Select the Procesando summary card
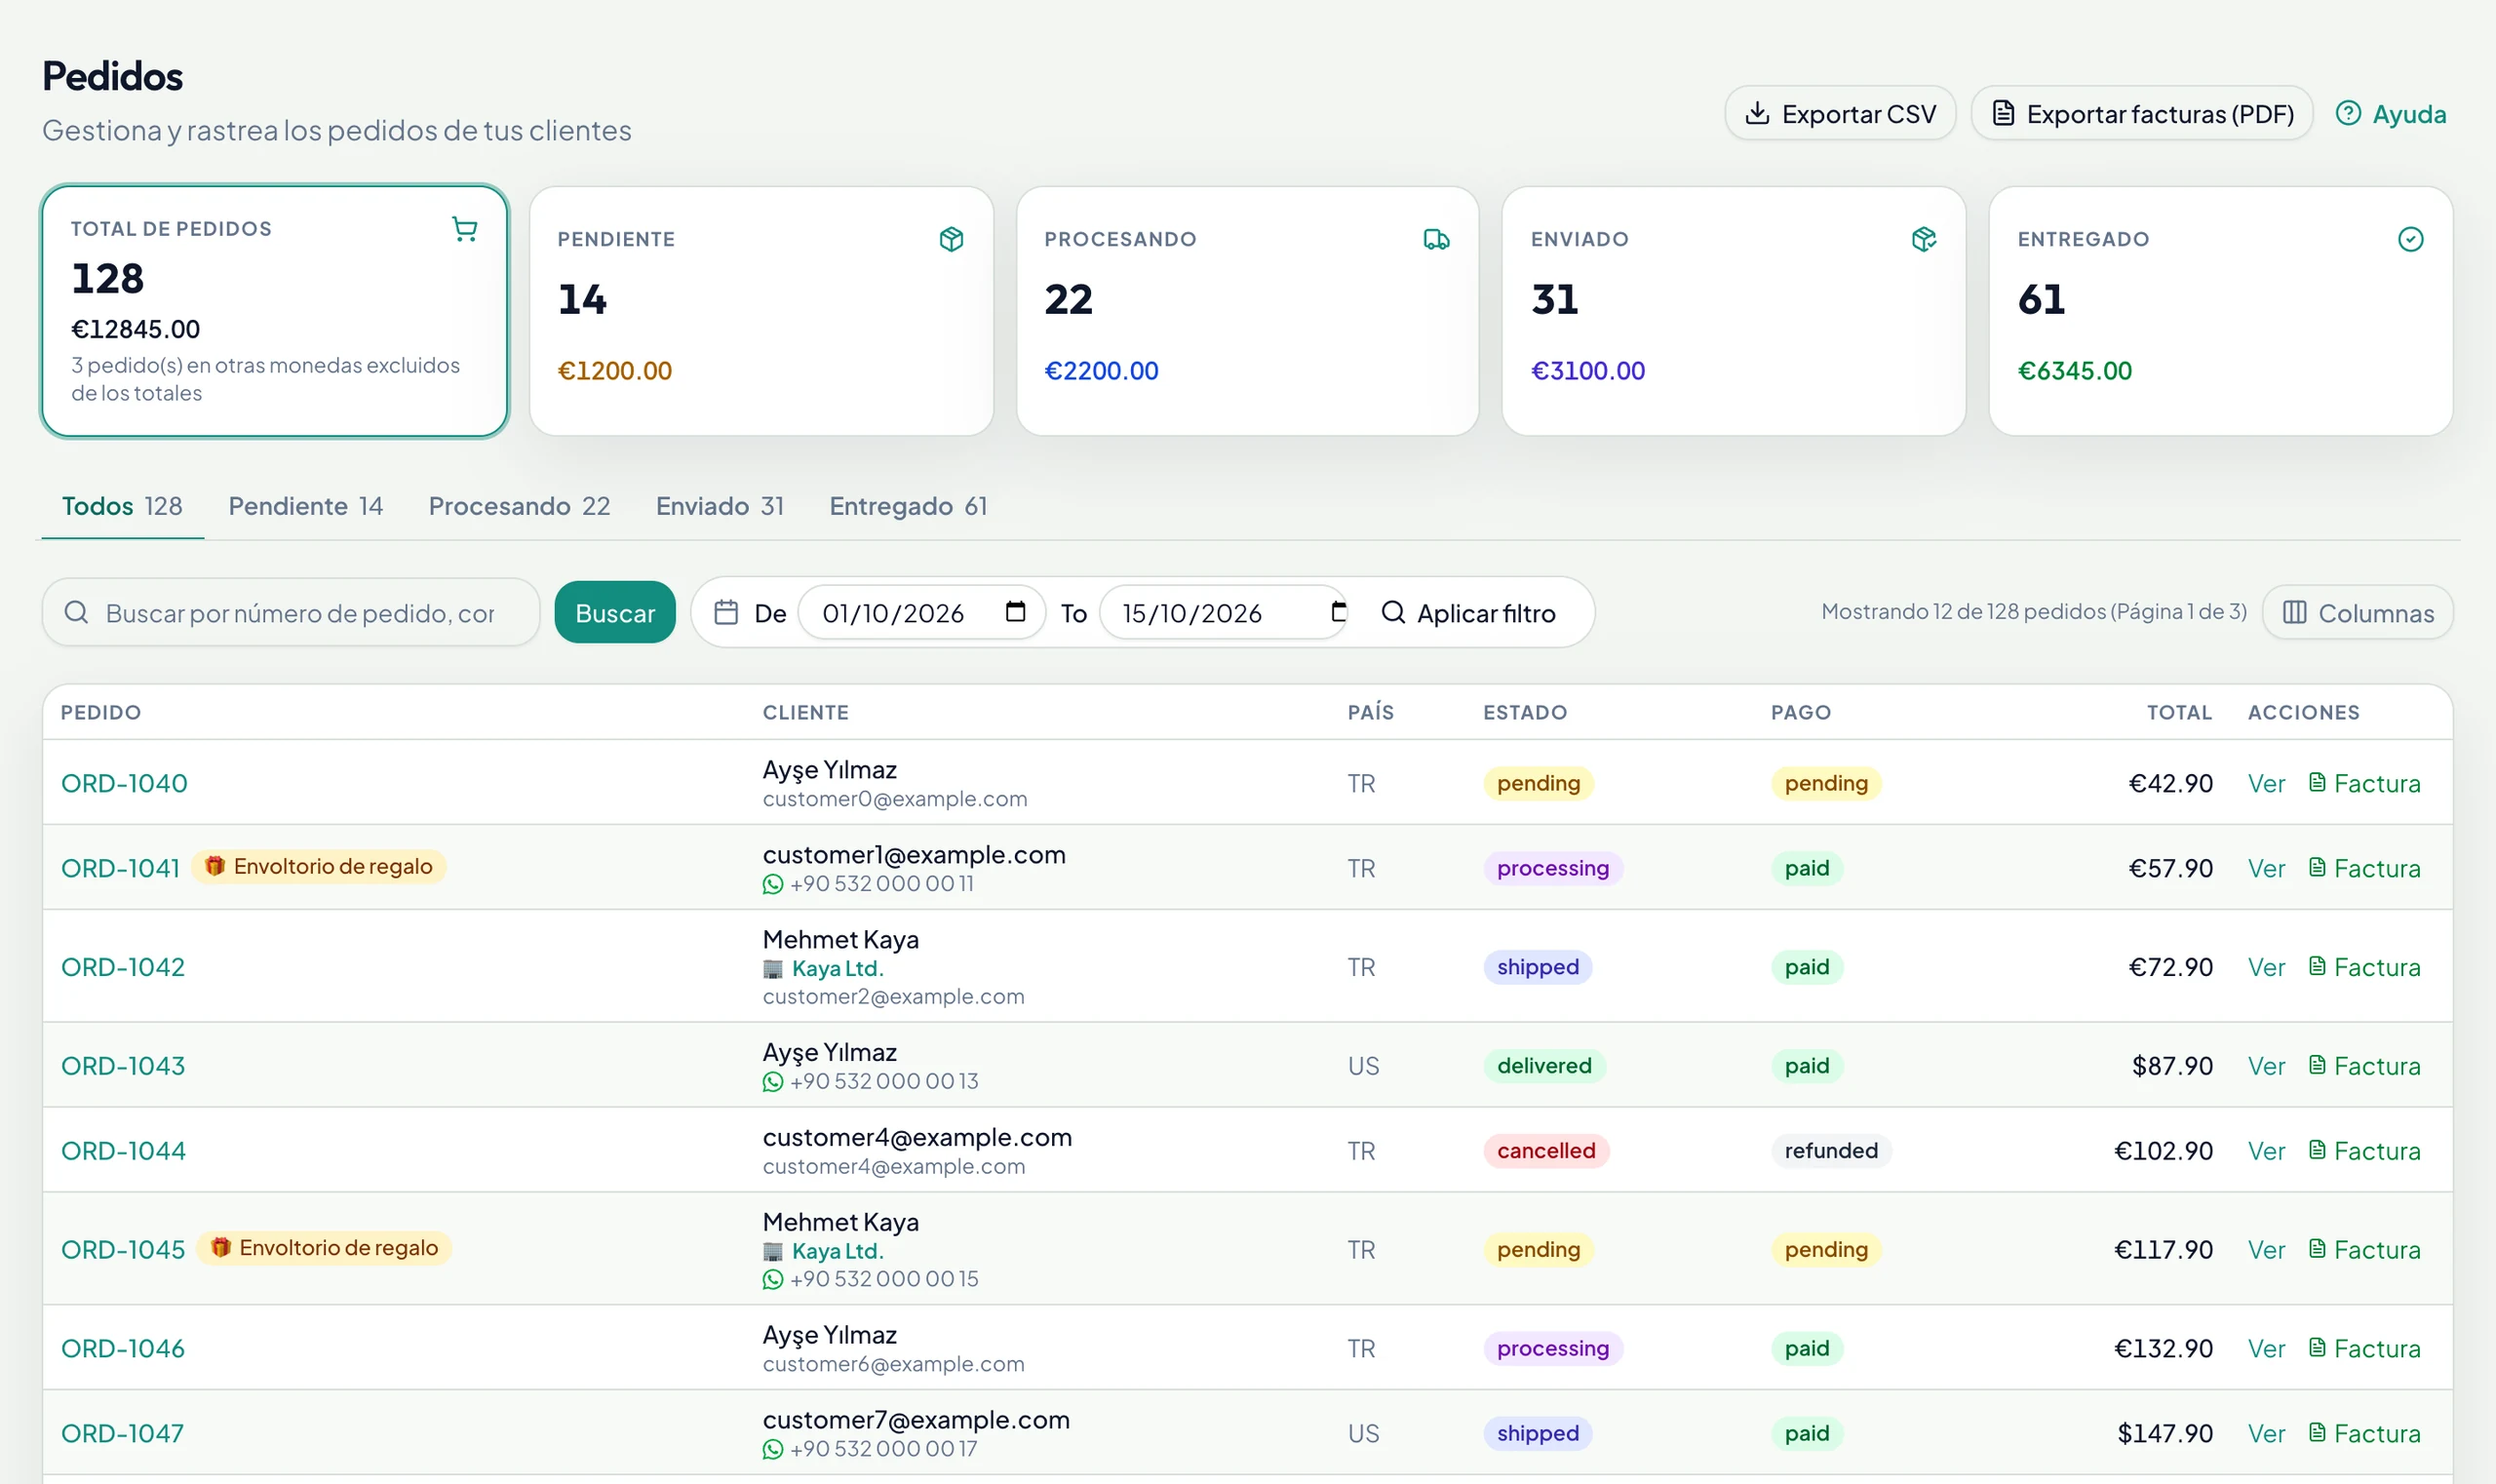This screenshot has width=2496, height=1484. pyautogui.click(x=1247, y=311)
